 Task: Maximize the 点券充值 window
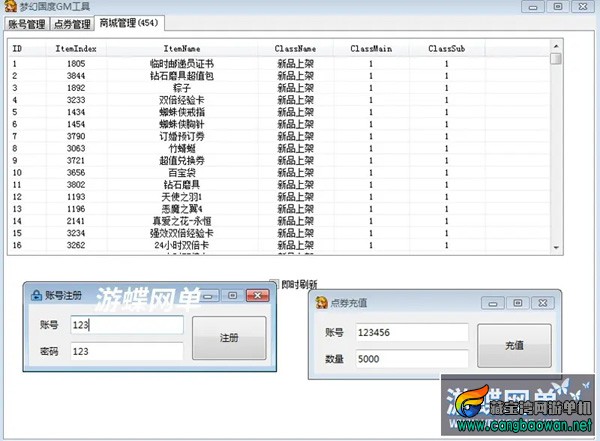point(517,303)
